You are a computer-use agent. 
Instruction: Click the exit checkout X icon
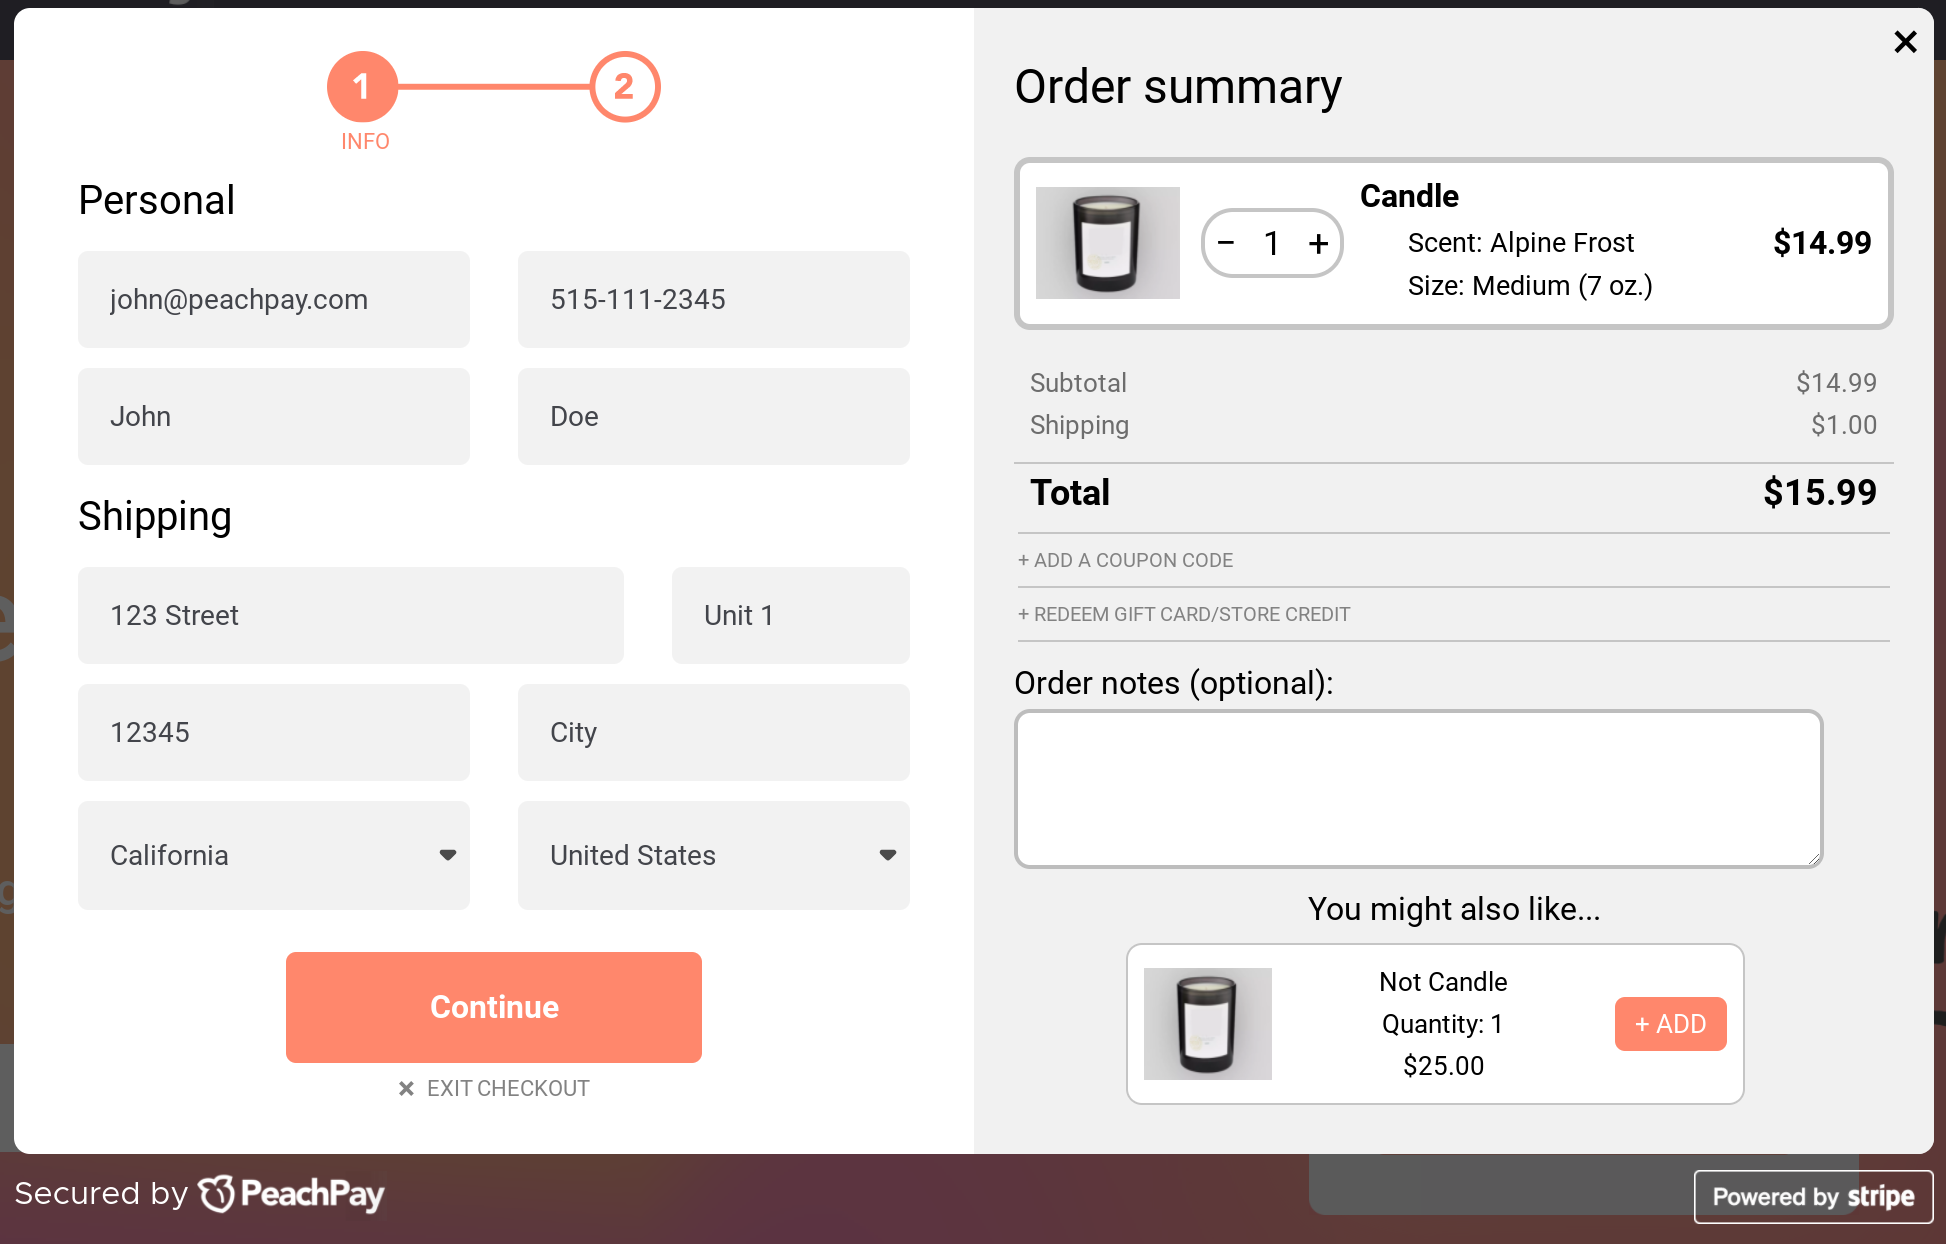[406, 1087]
